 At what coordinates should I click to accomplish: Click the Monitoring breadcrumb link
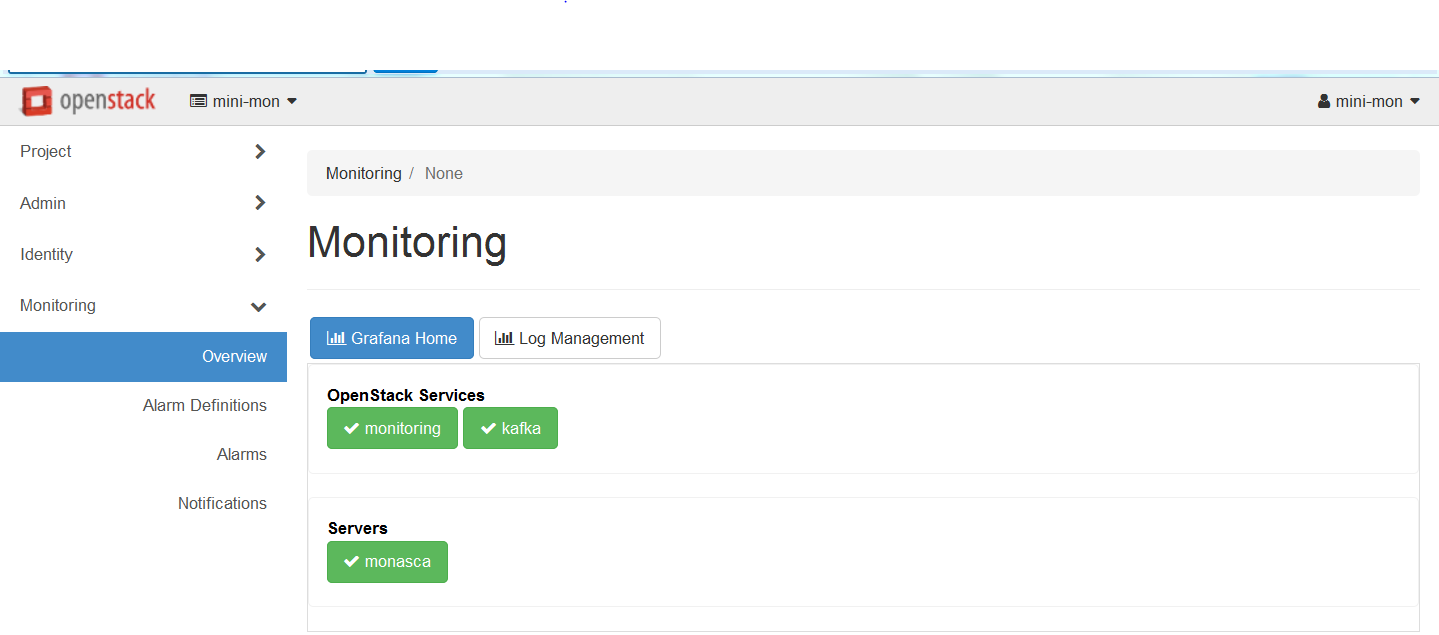point(363,173)
